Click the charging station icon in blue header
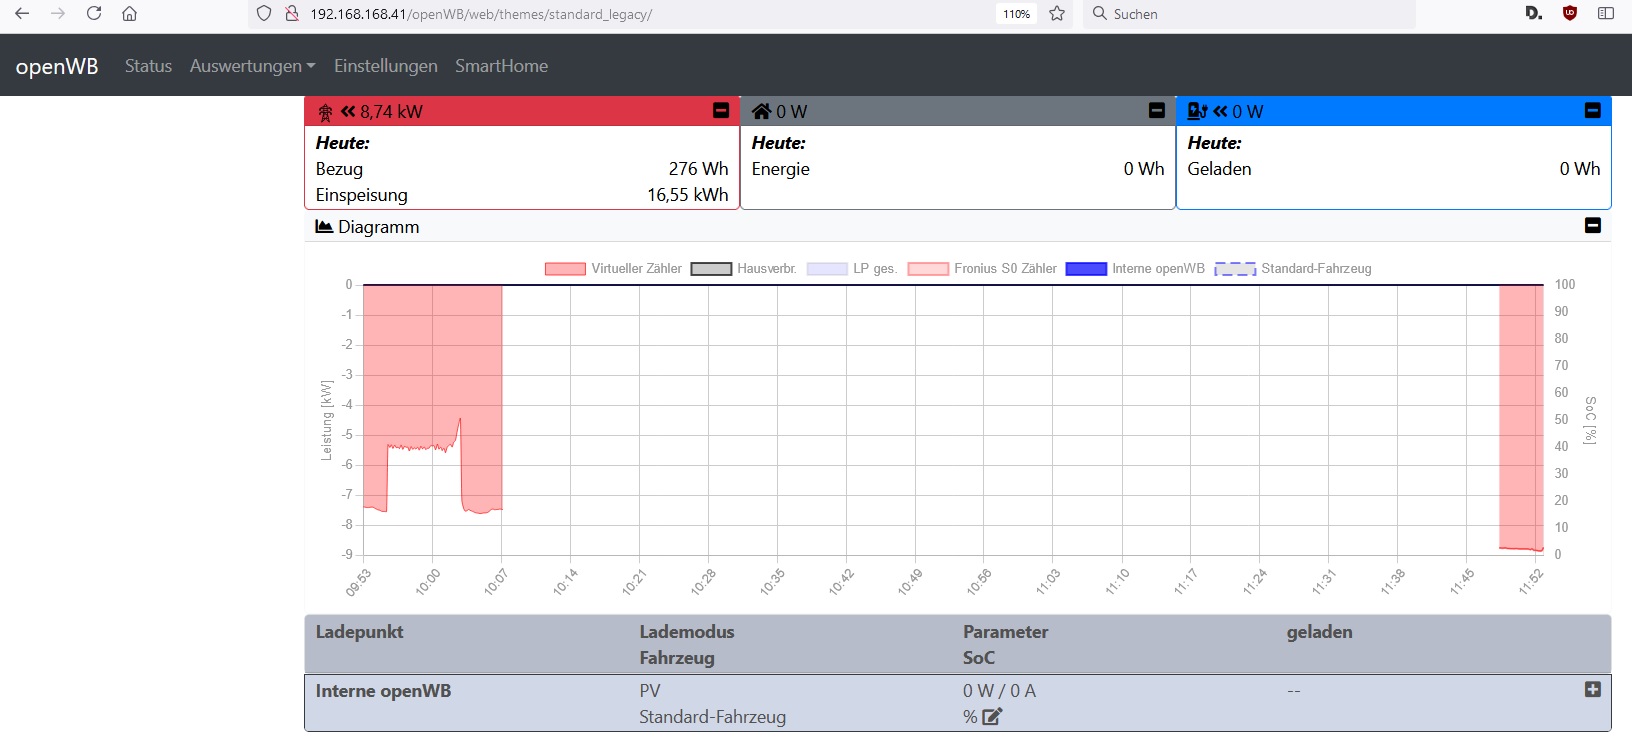This screenshot has width=1632, height=756. (1197, 111)
